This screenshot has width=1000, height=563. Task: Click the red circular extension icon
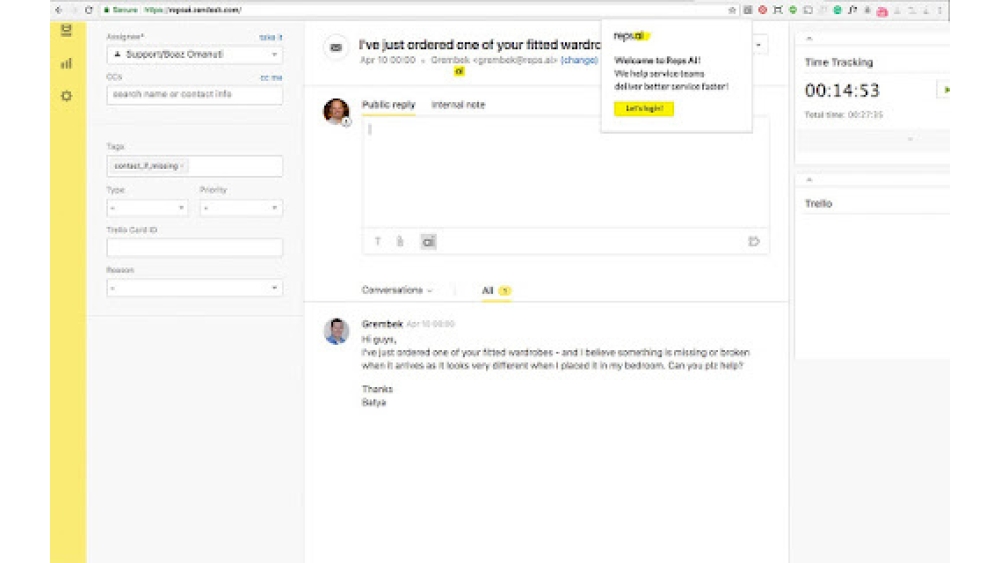point(762,10)
